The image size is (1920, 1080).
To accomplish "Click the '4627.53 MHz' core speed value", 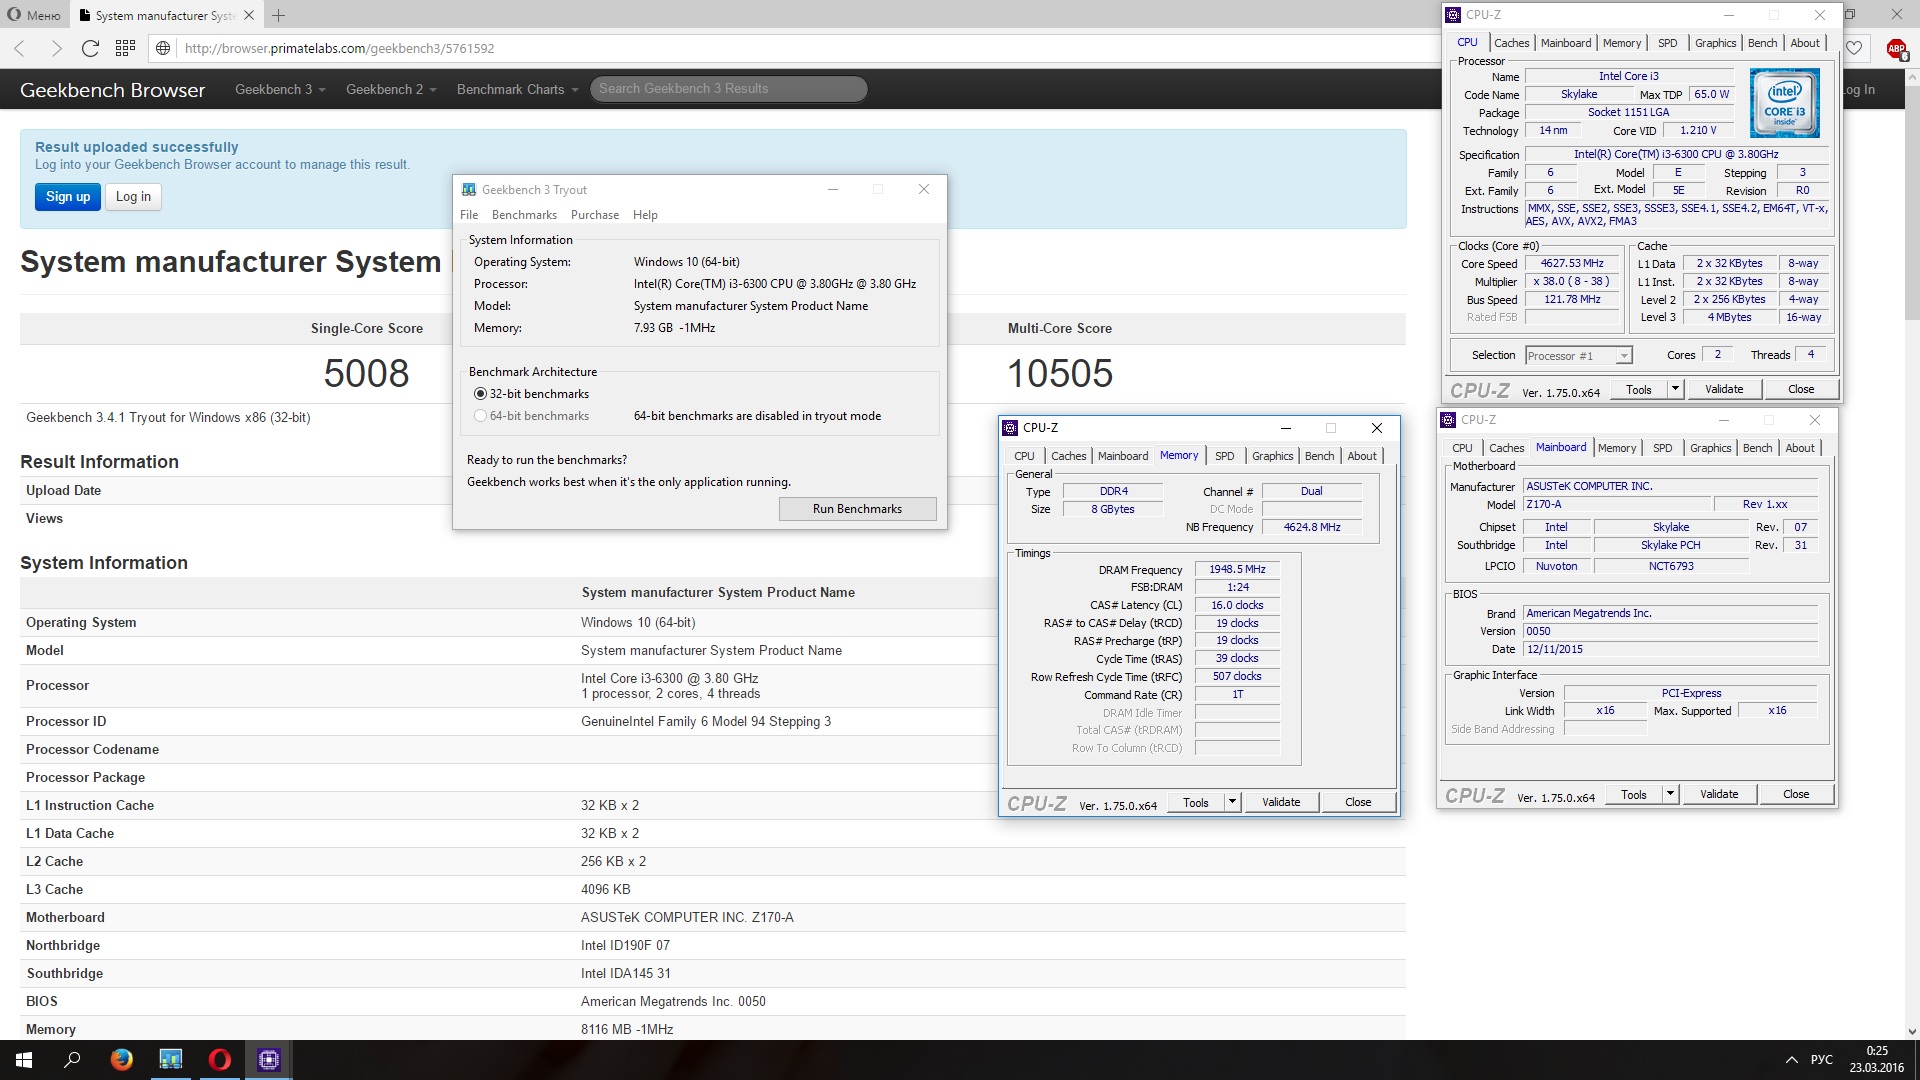I will [1572, 264].
